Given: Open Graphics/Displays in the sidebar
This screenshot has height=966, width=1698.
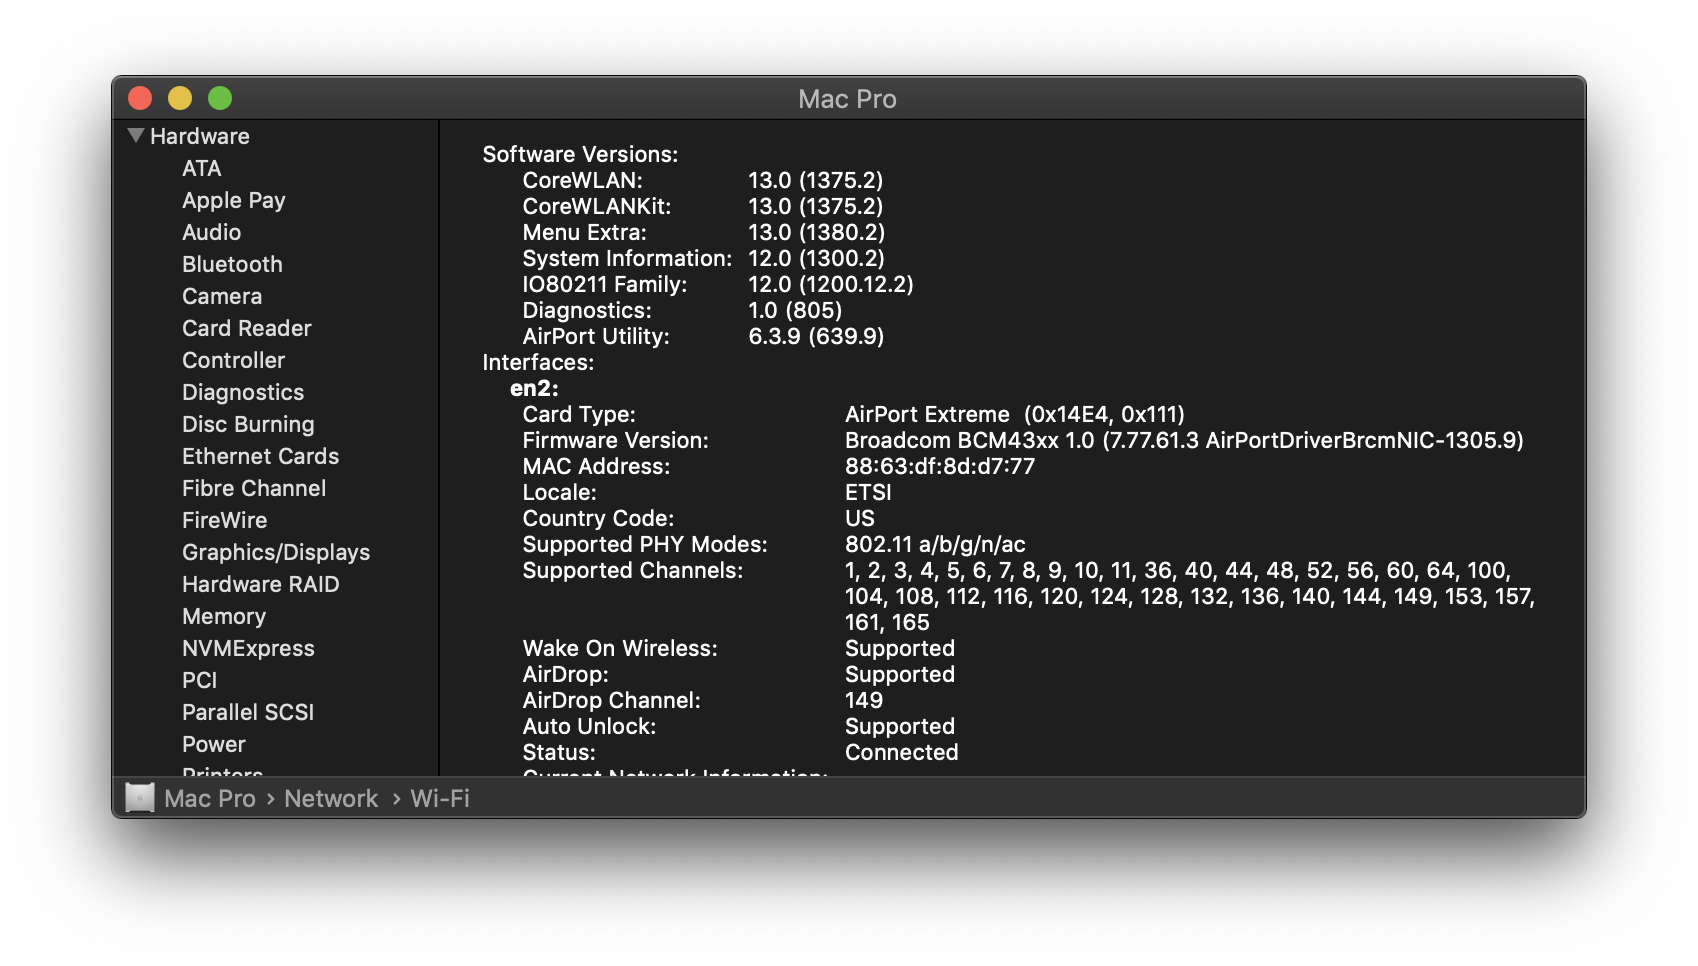Looking at the screenshot, I should tap(276, 552).
